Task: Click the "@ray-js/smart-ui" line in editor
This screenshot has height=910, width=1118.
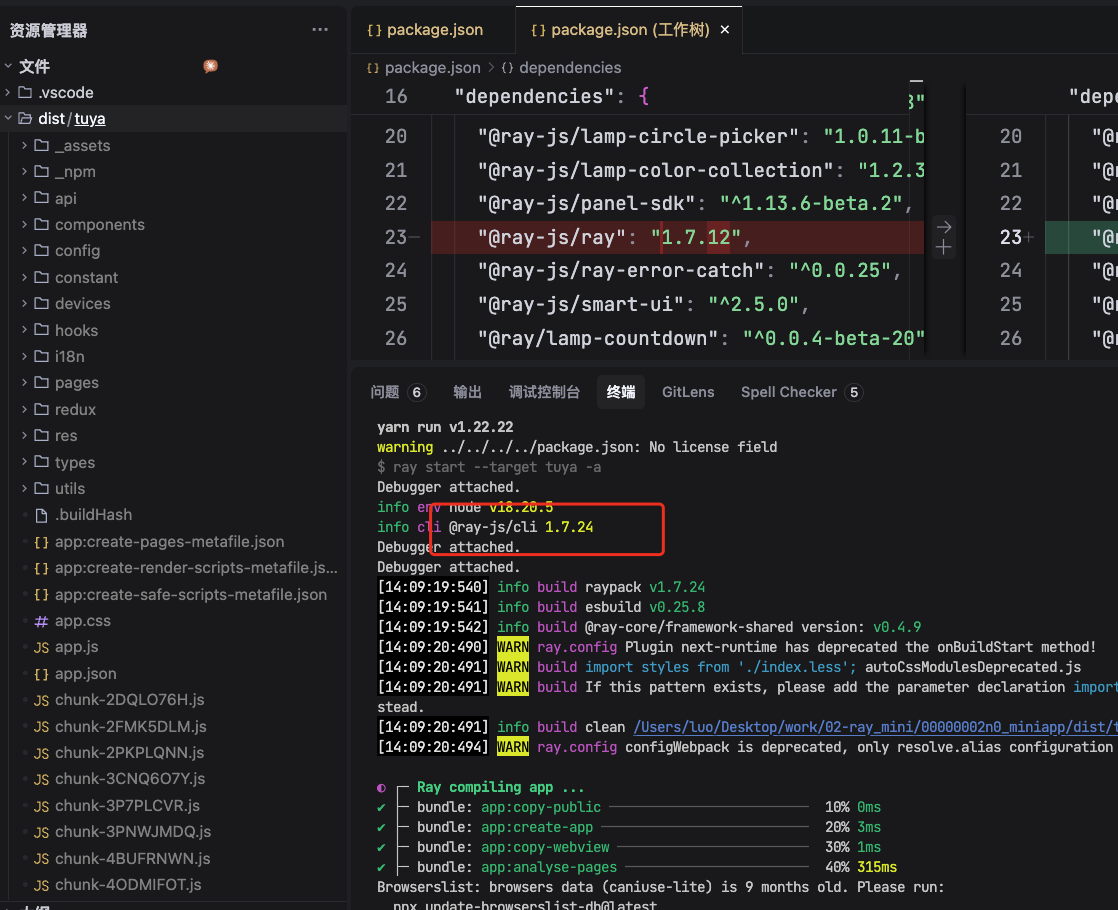Action: point(644,305)
